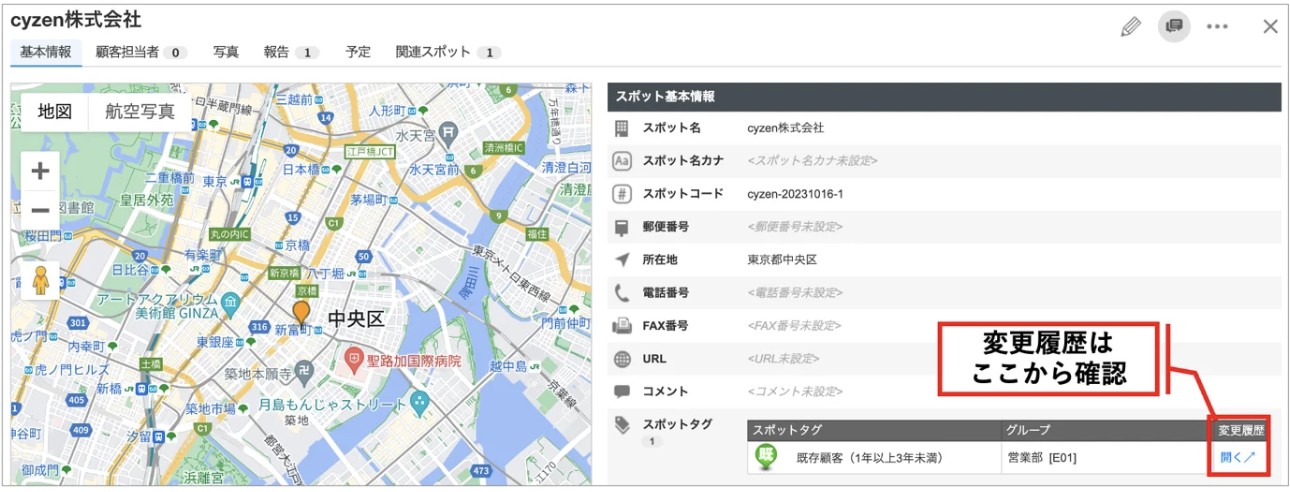Click the コメント未設定 placeholder

click(795, 392)
